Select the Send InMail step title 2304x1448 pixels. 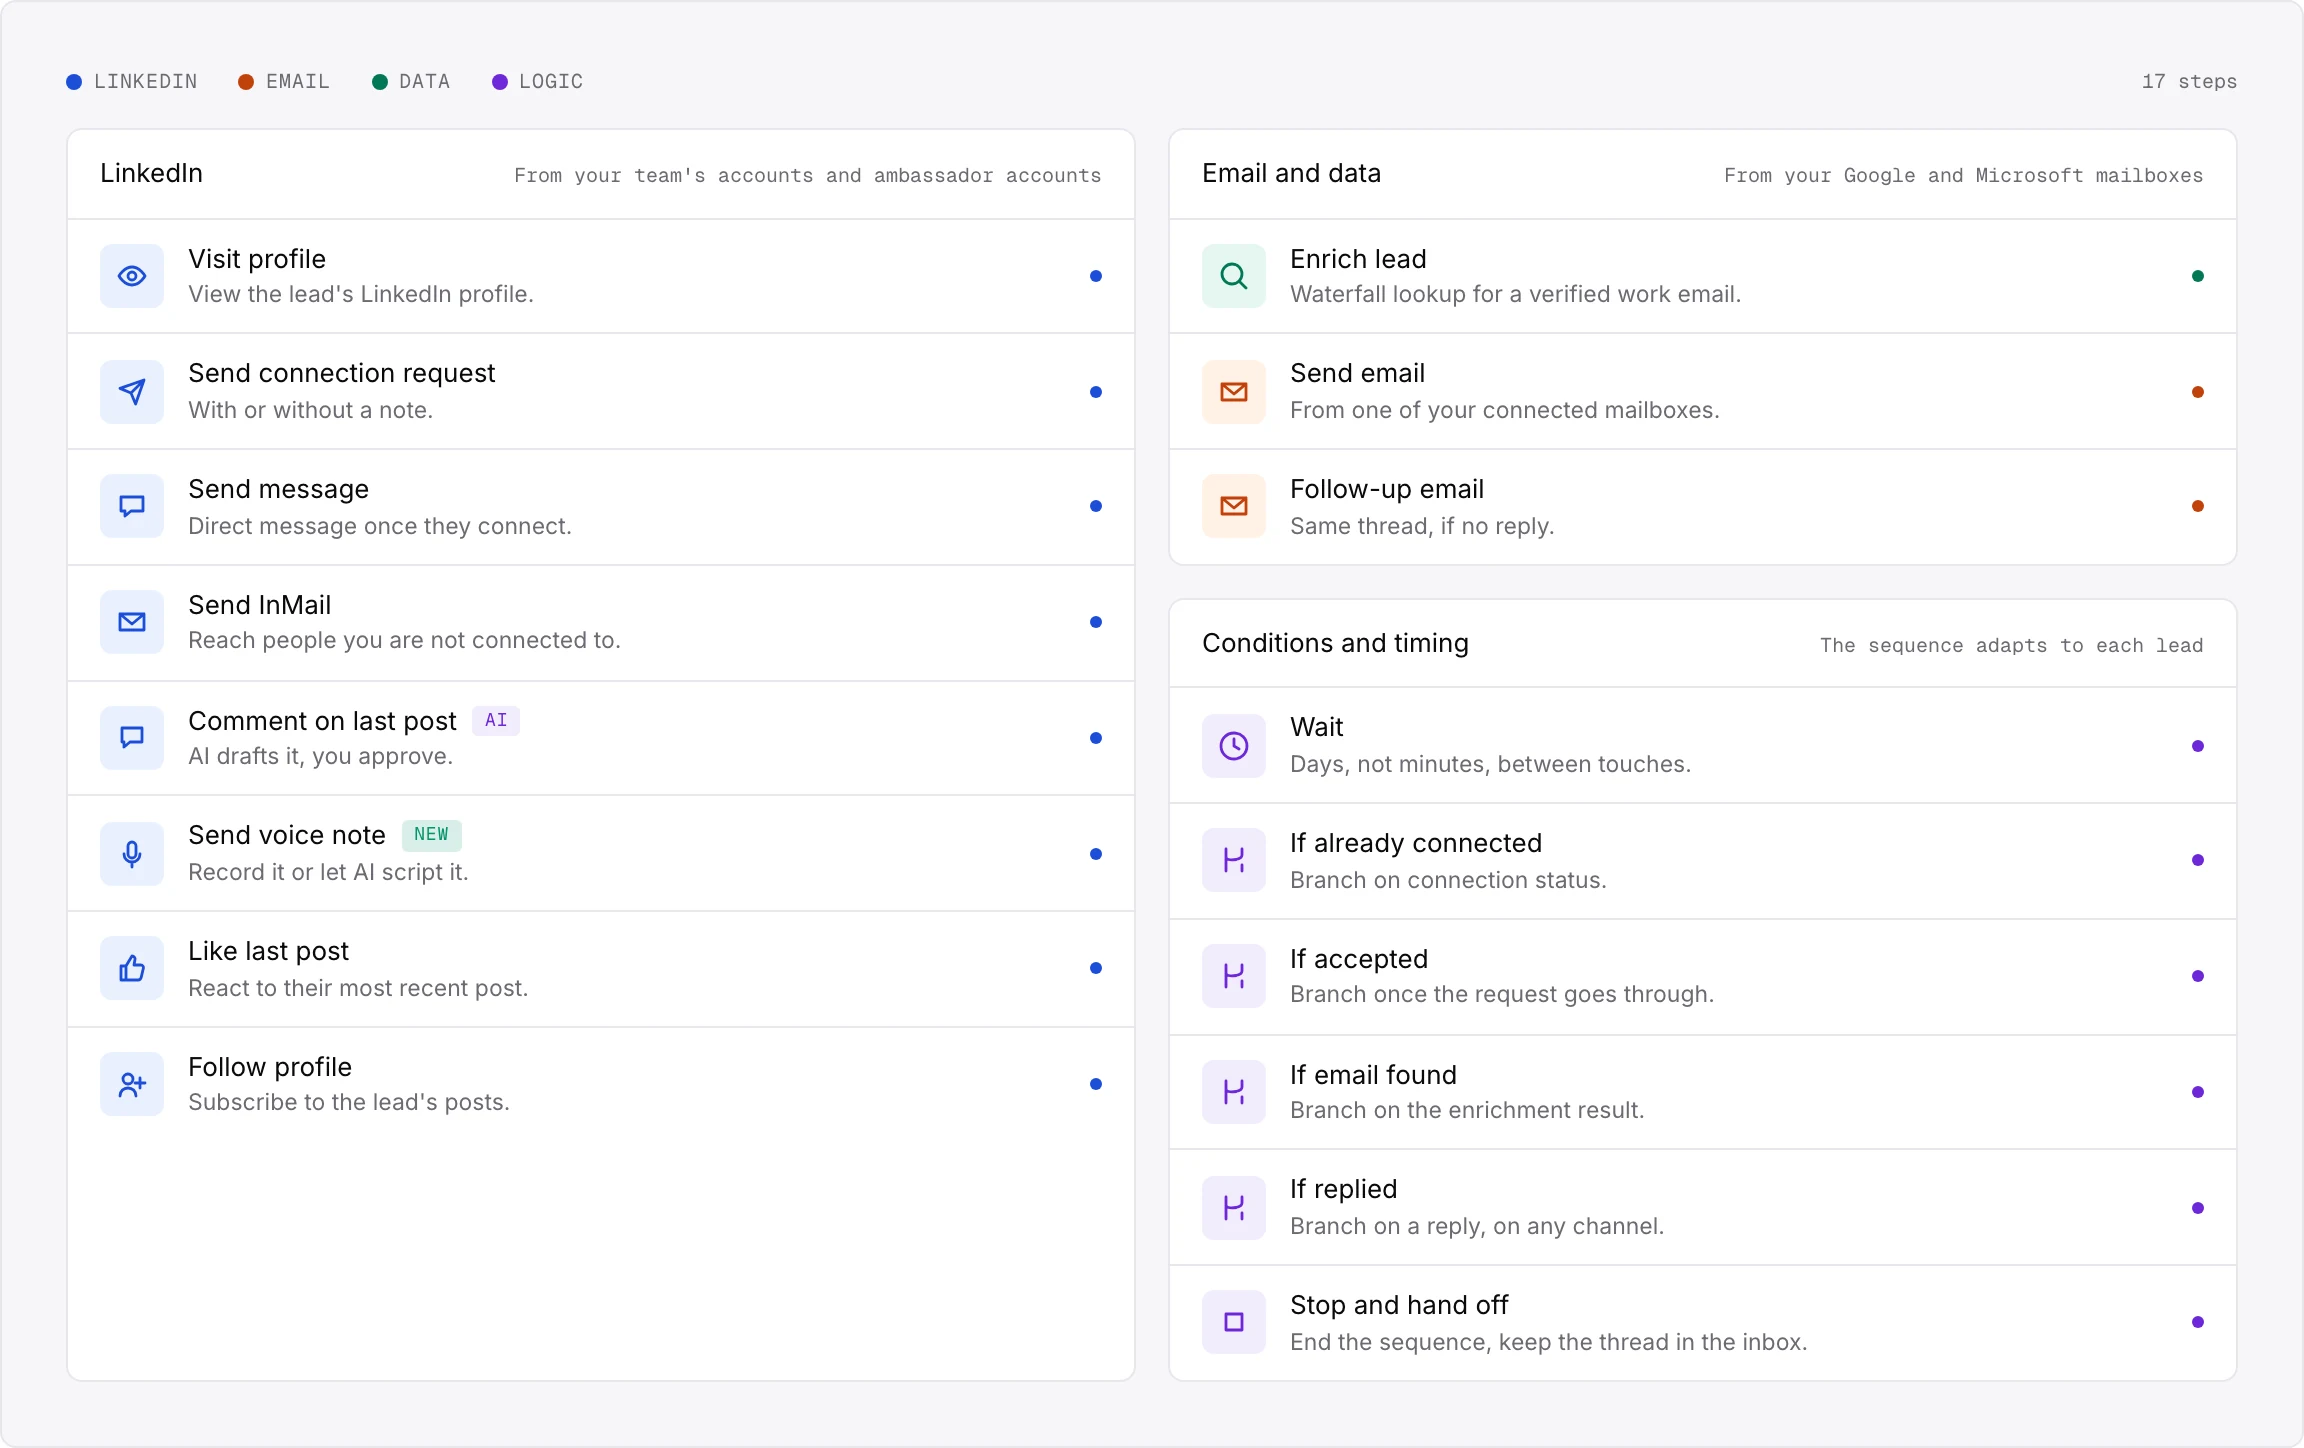point(260,605)
